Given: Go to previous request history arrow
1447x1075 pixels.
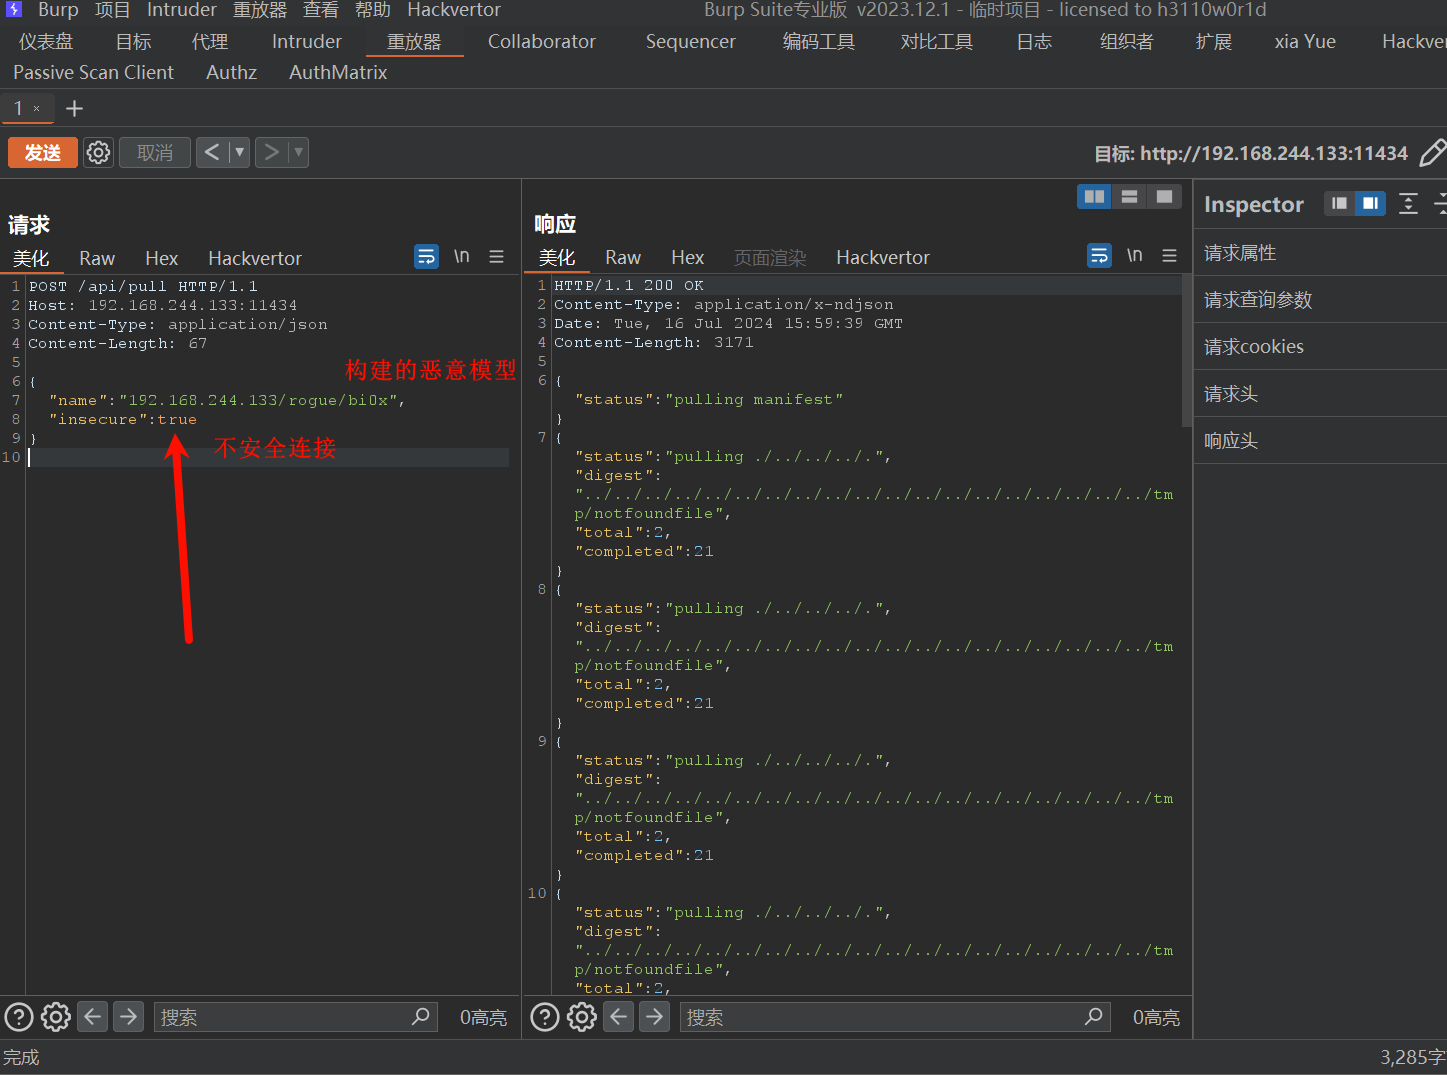Looking at the screenshot, I should coord(211,152).
